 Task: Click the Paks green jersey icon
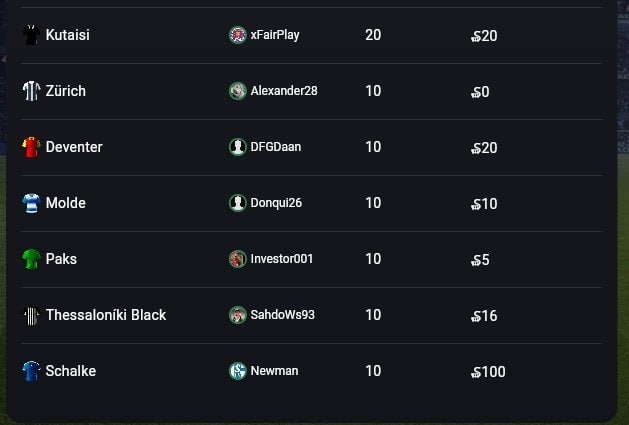pos(31,259)
